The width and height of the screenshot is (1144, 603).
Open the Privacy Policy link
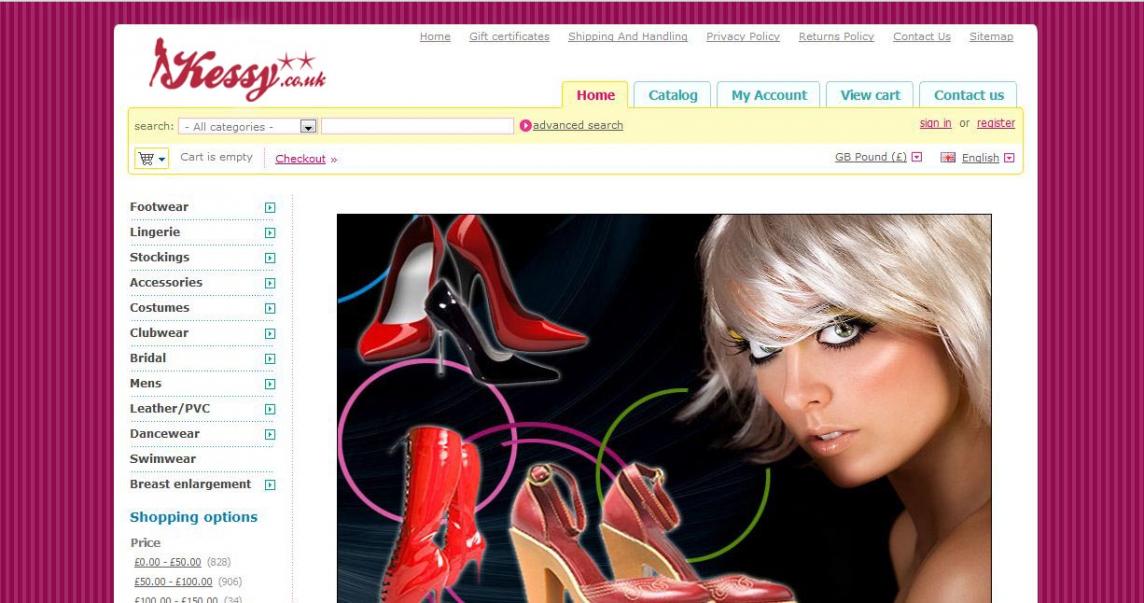click(743, 37)
